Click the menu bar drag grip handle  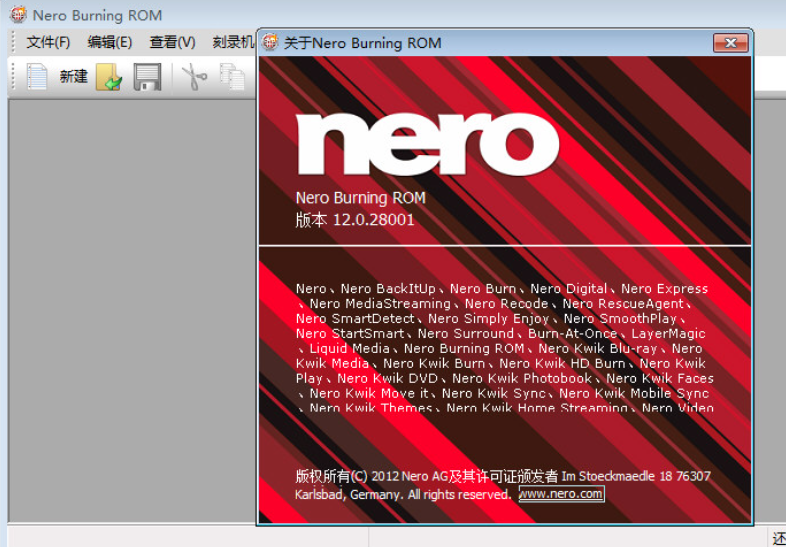coord(13,42)
